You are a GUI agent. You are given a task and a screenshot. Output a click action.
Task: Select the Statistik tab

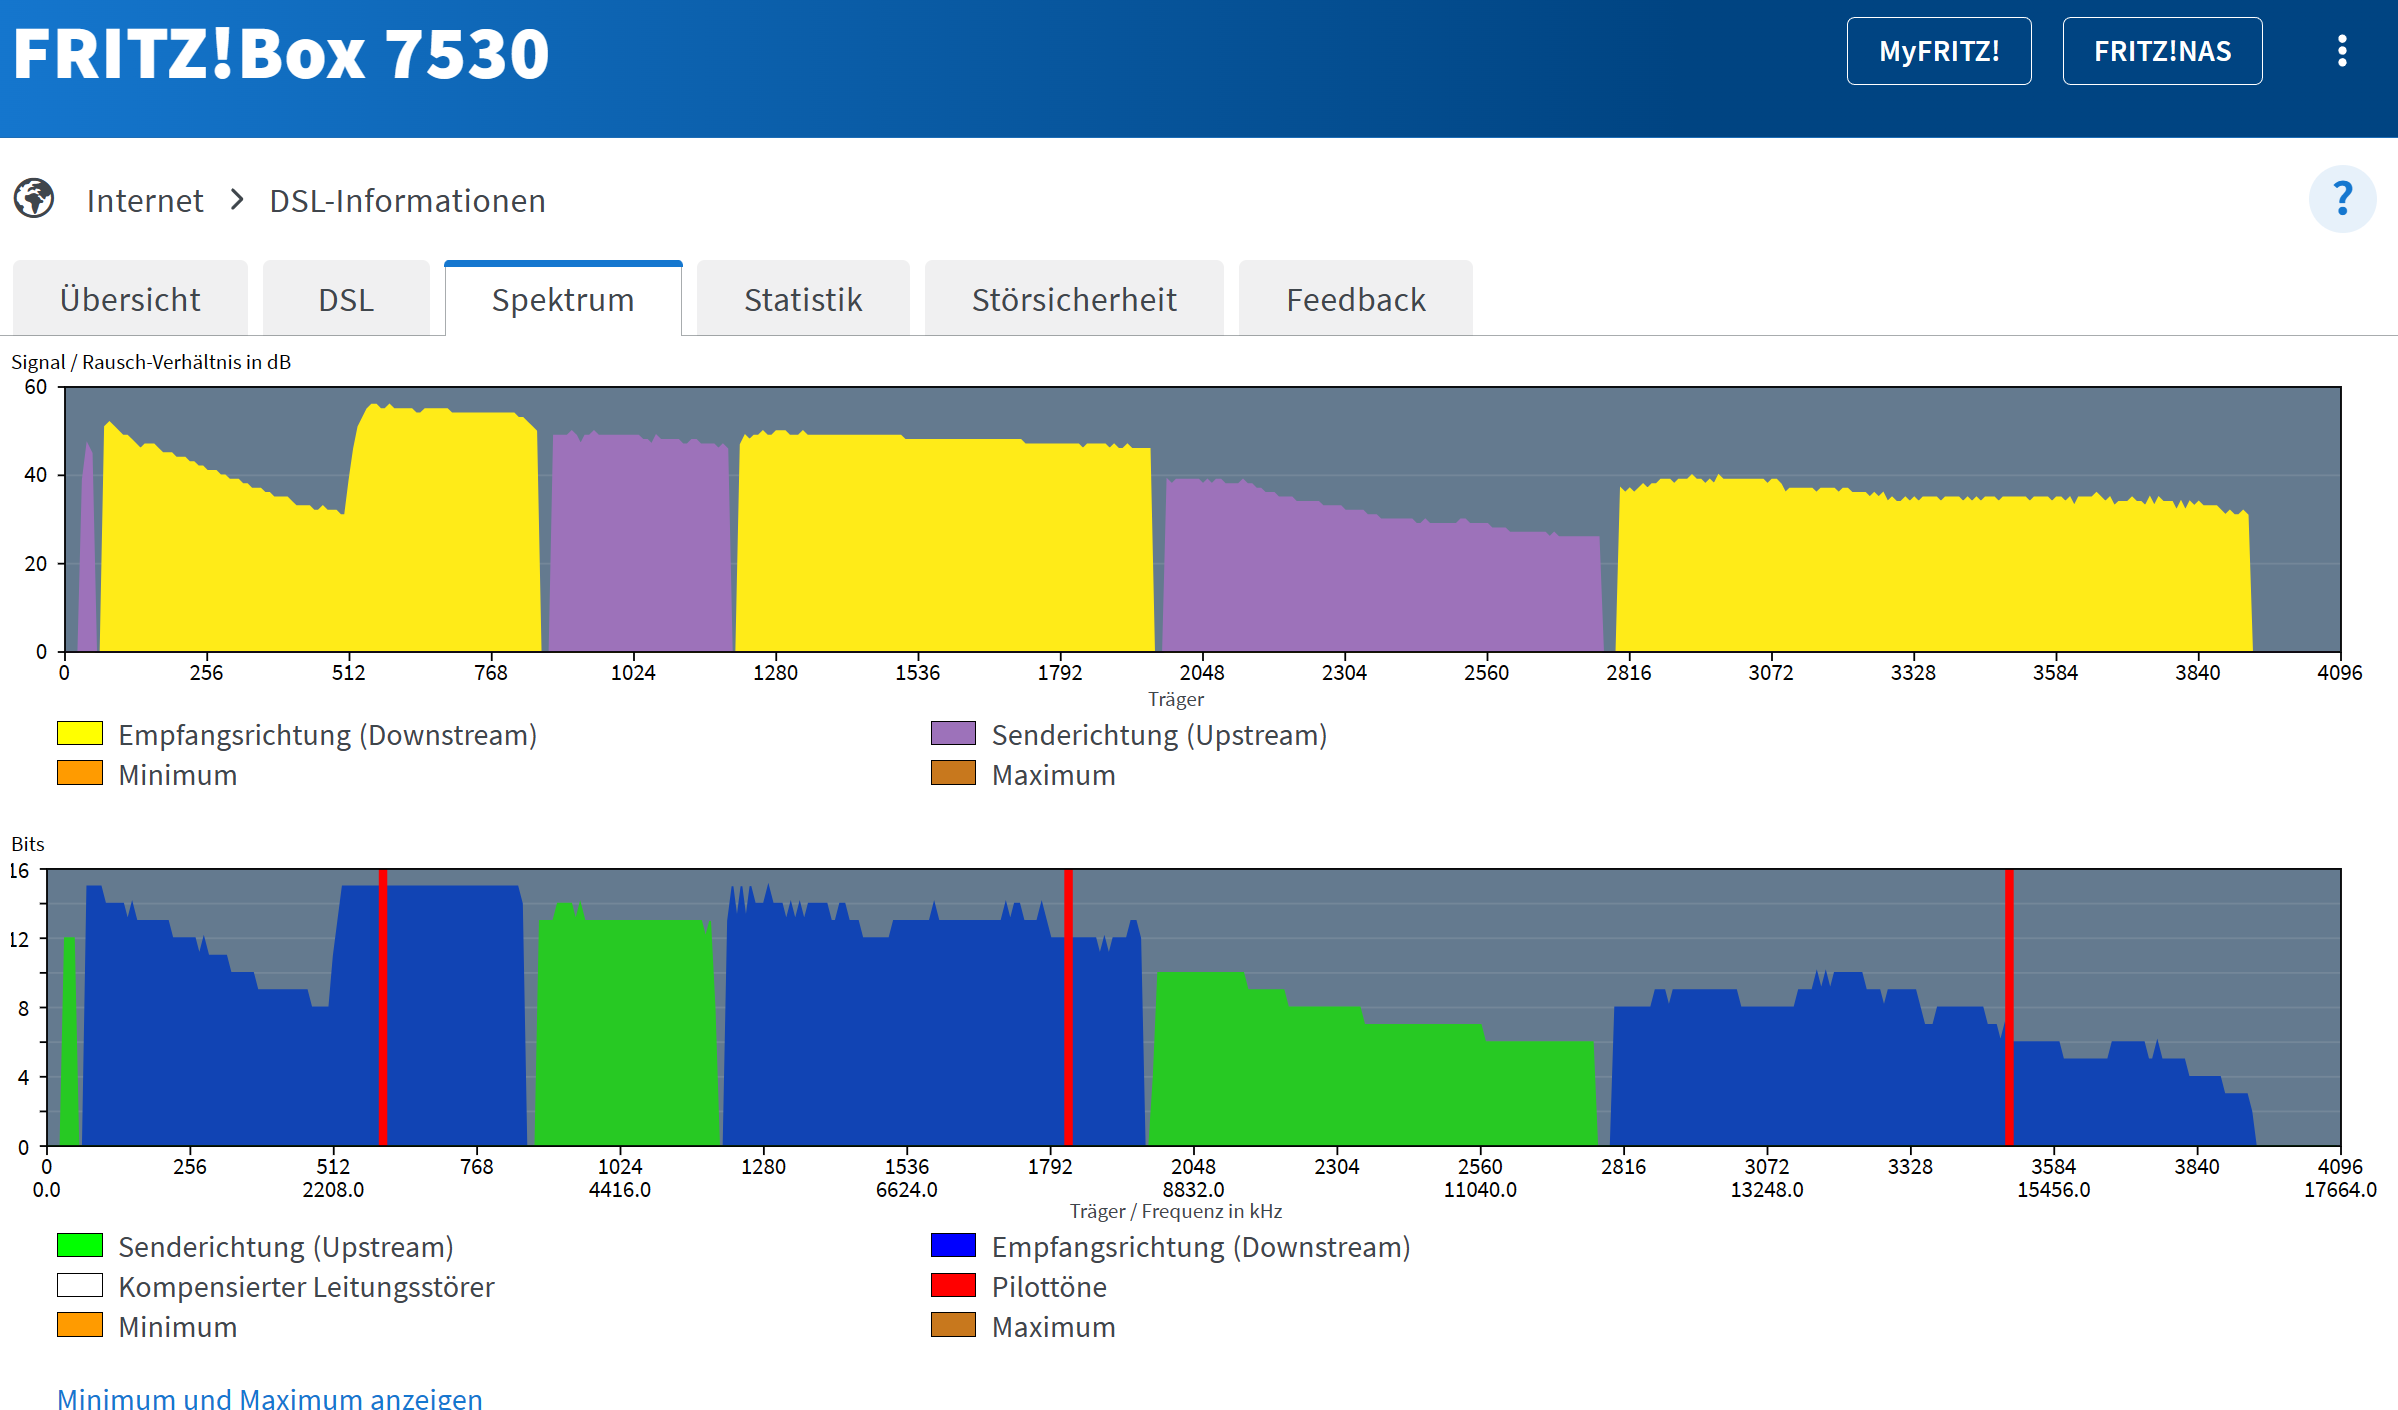(803, 299)
